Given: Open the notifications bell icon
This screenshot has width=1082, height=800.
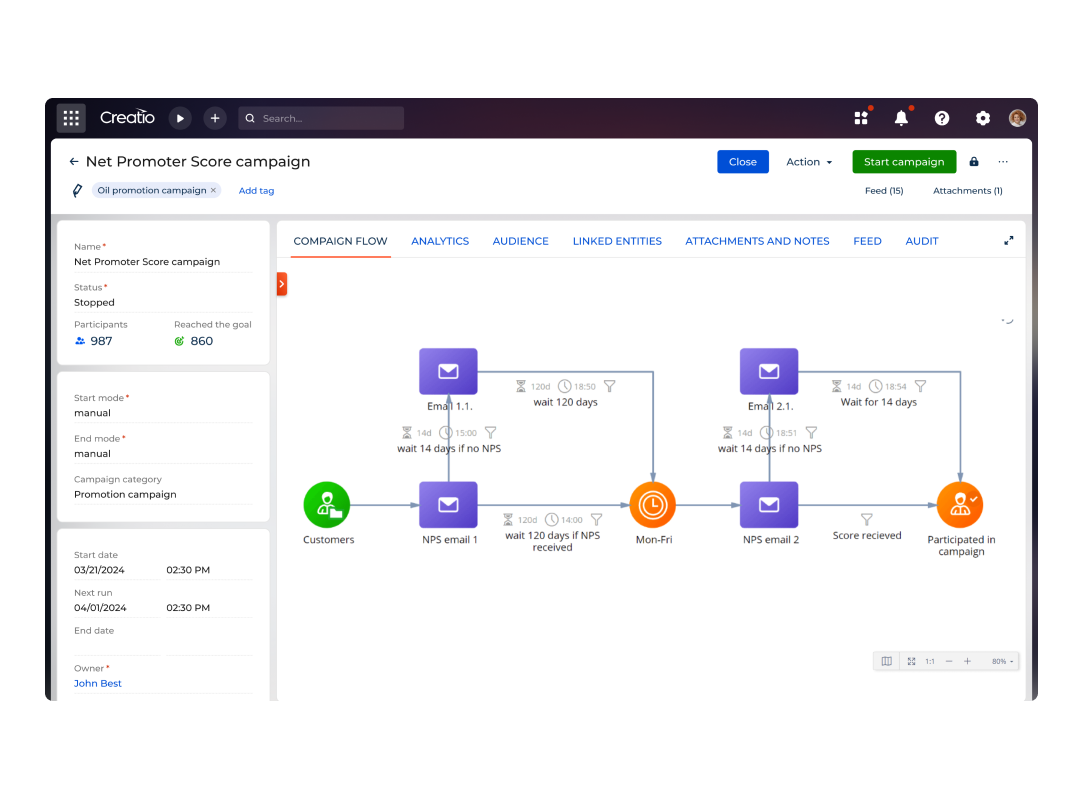Looking at the screenshot, I should [901, 117].
